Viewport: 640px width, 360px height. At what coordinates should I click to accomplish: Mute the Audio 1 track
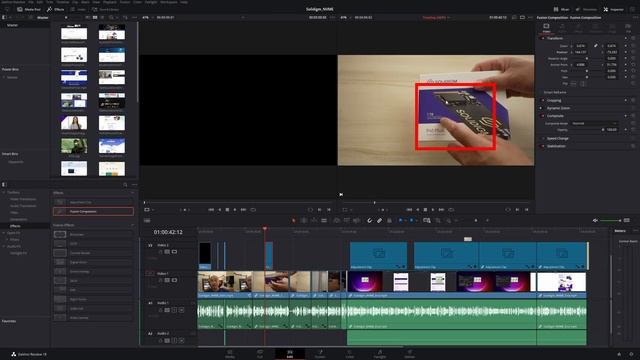click(181, 310)
